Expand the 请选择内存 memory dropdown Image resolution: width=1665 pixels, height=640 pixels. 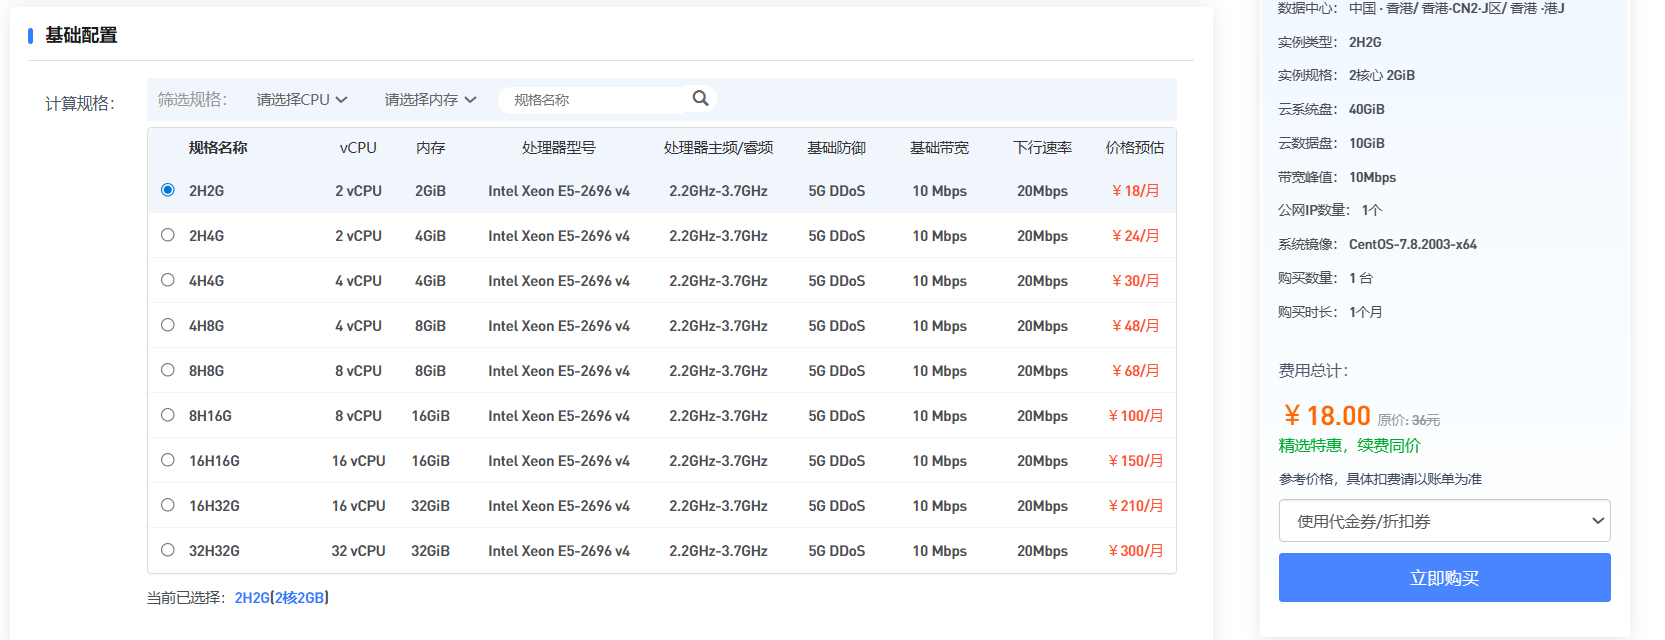[x=430, y=100]
